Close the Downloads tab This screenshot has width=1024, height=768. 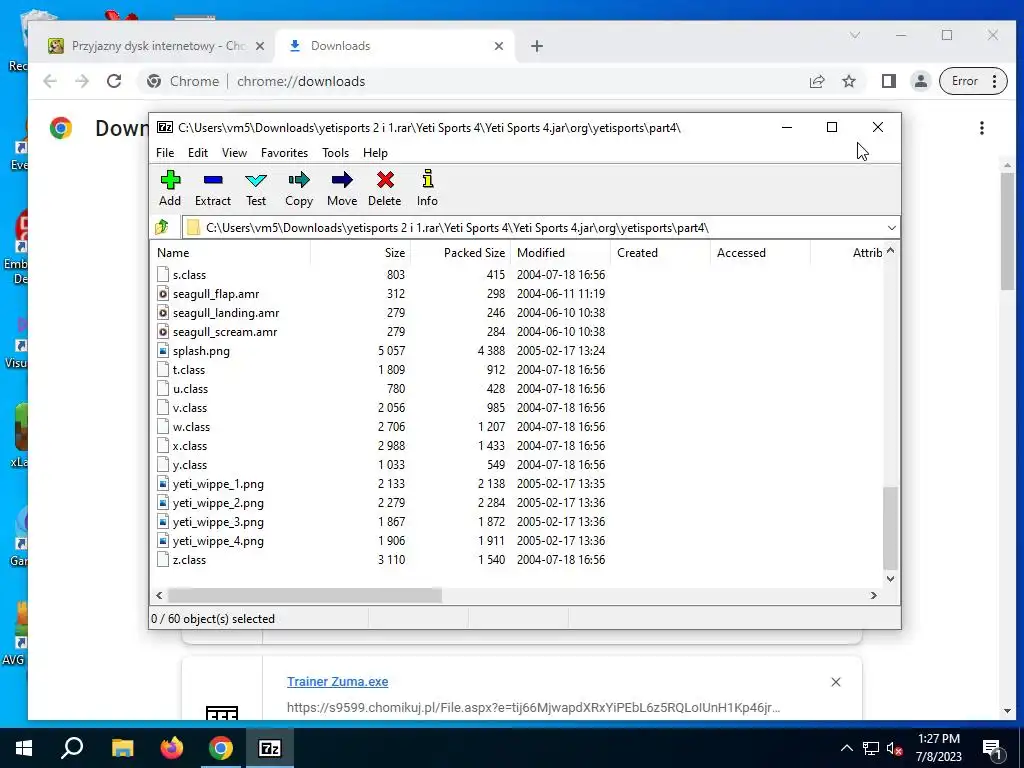499,46
